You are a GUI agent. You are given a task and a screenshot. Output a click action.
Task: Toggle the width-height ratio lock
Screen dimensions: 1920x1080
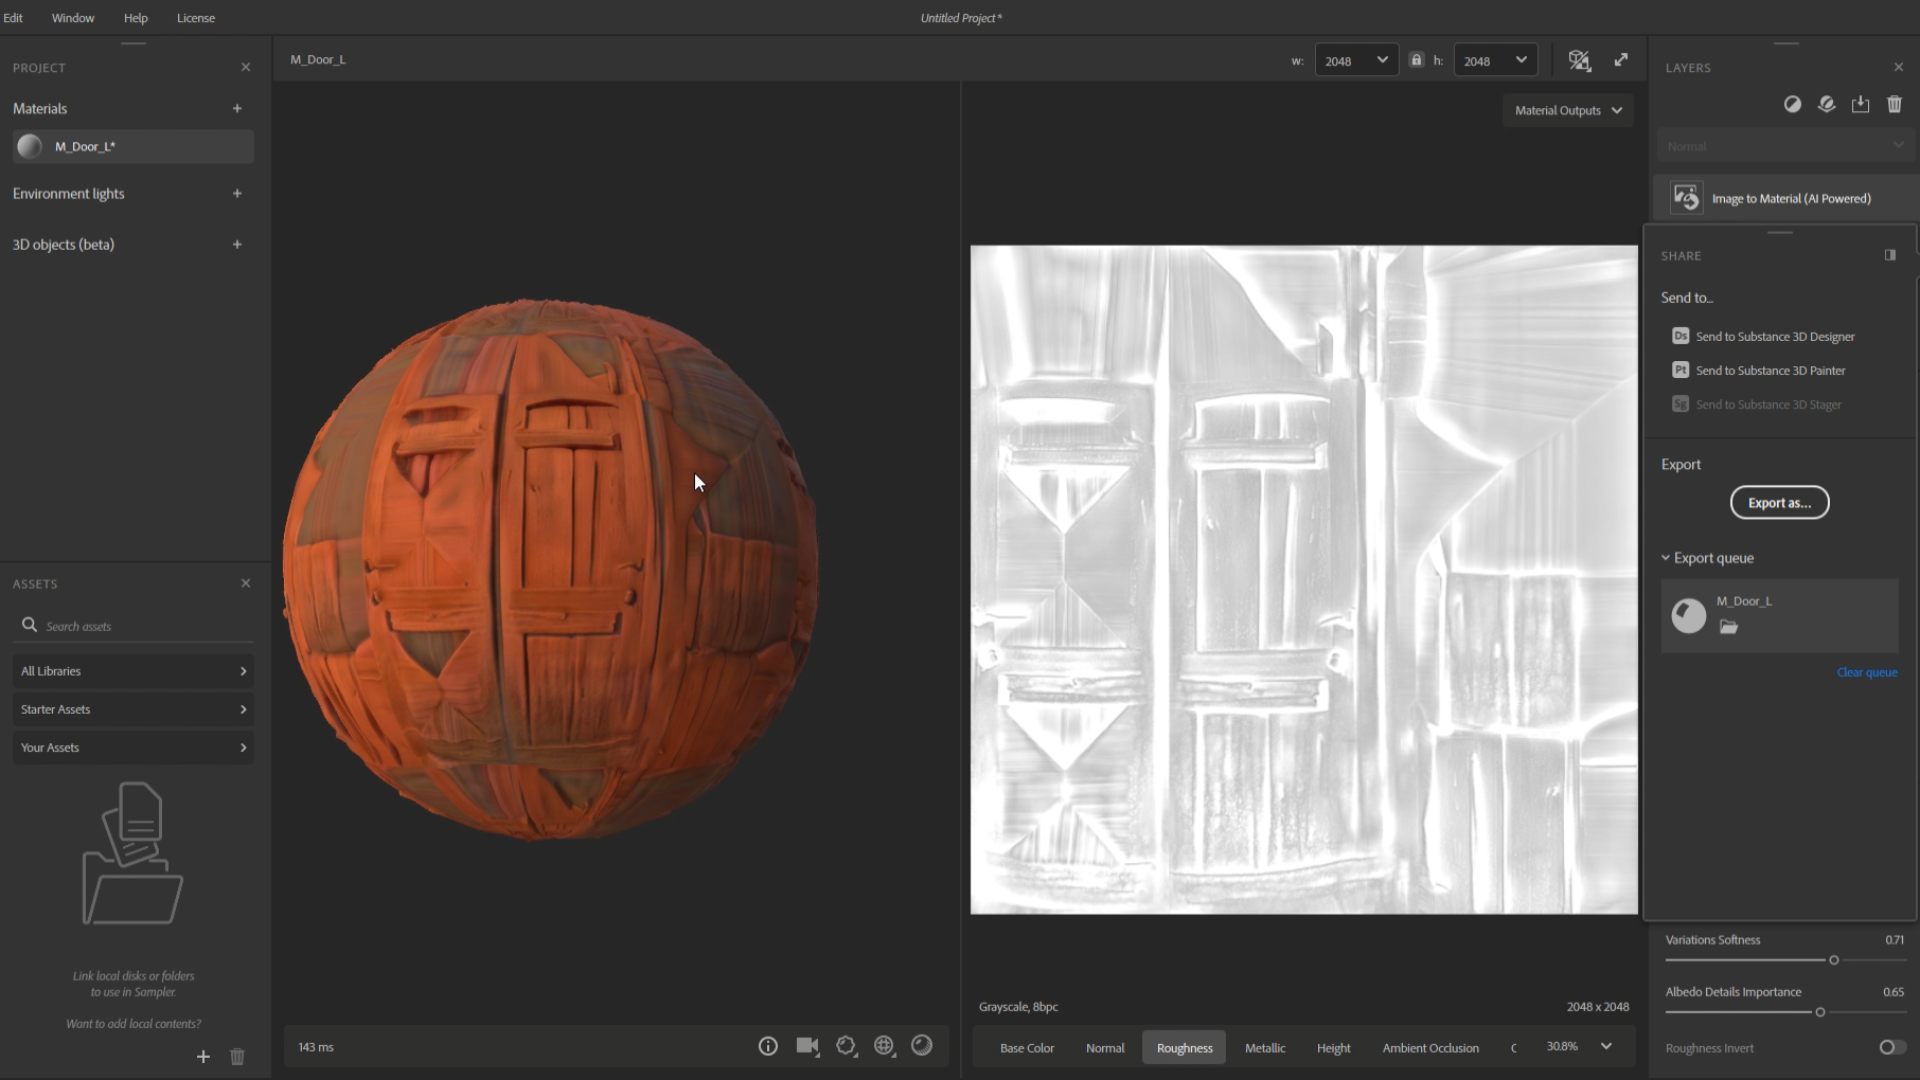(1416, 60)
